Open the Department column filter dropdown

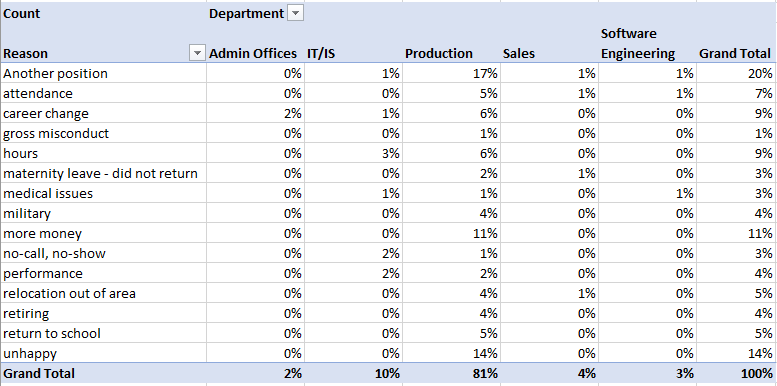pyautogui.click(x=295, y=14)
